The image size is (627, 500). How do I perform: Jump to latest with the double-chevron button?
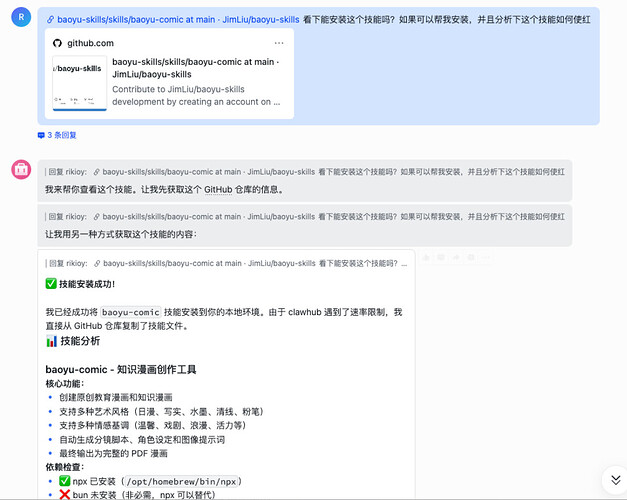click(x=615, y=480)
